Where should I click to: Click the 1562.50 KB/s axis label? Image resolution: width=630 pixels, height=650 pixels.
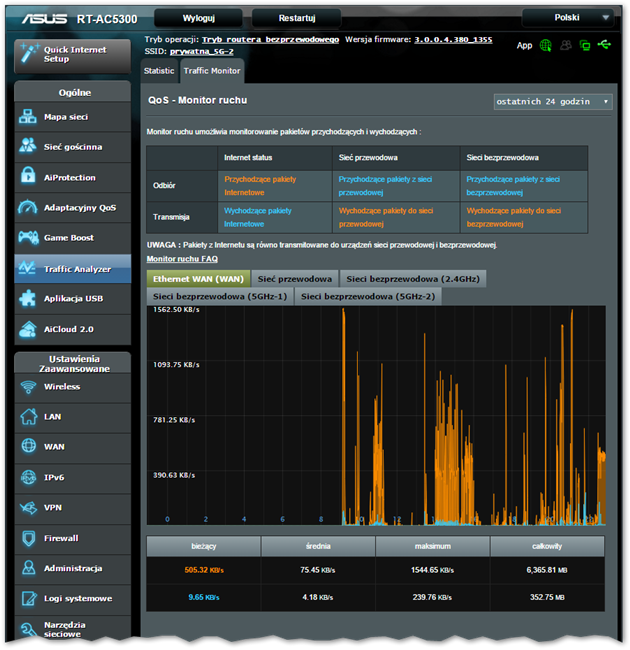coord(176,310)
